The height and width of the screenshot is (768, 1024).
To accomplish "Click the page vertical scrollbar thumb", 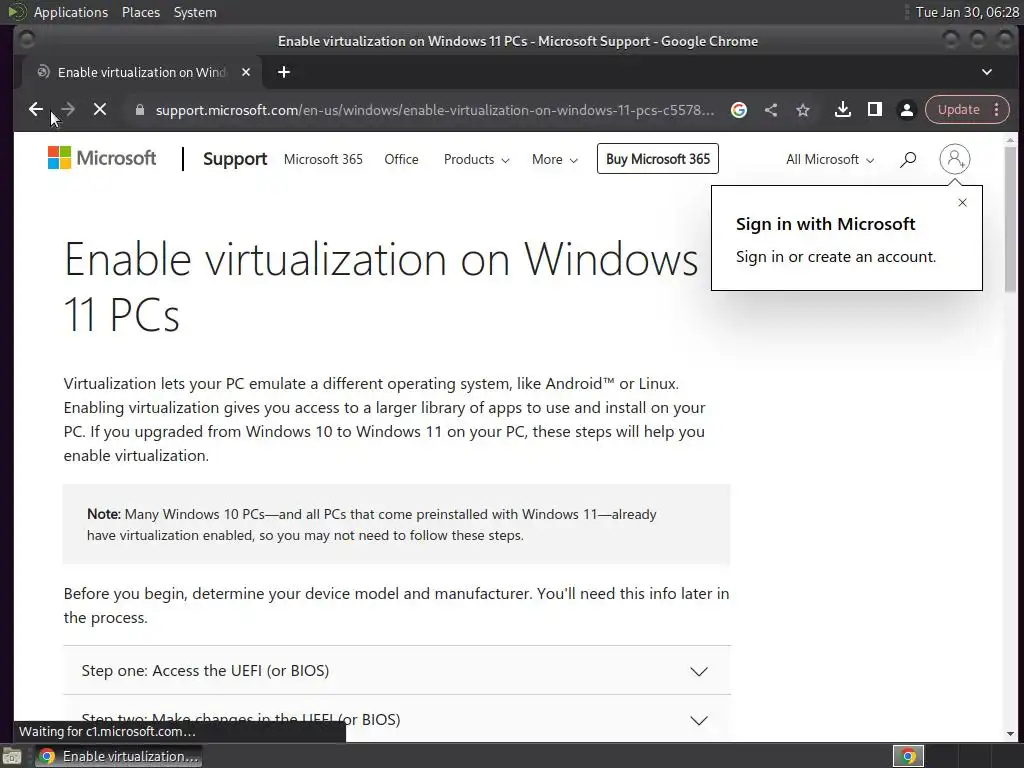I will click(x=1010, y=219).
